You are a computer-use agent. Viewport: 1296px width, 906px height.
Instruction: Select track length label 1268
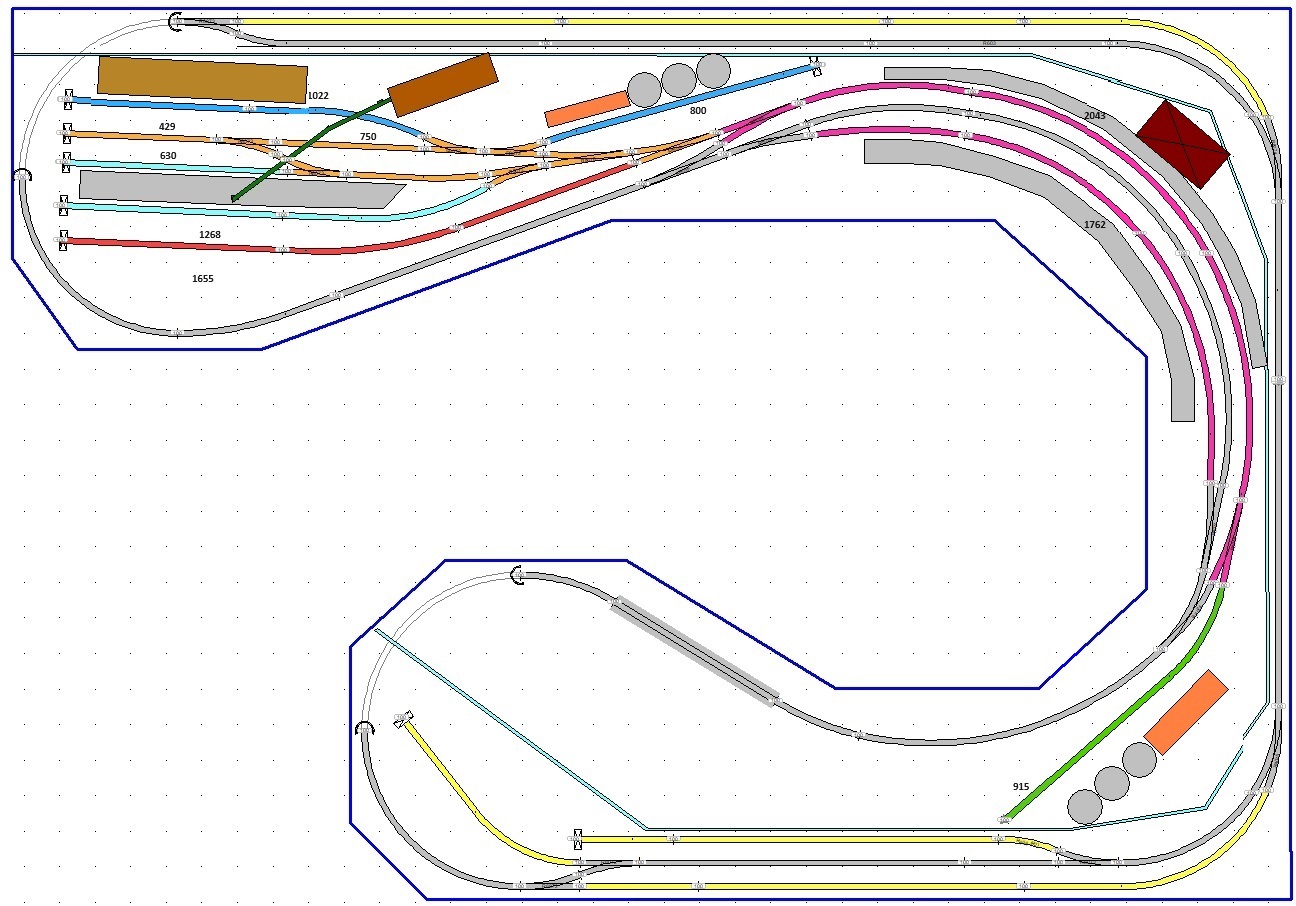210,234
